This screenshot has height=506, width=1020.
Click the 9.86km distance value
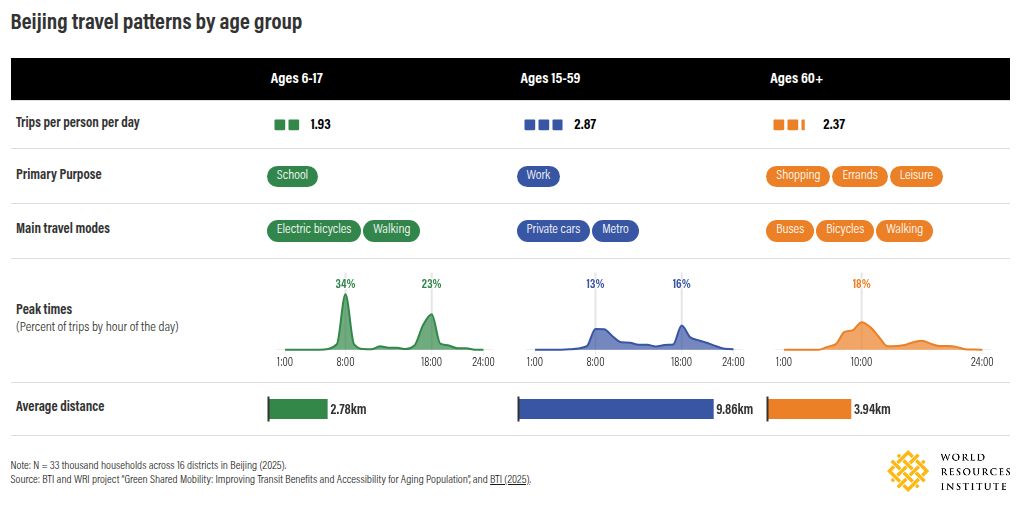pos(735,410)
